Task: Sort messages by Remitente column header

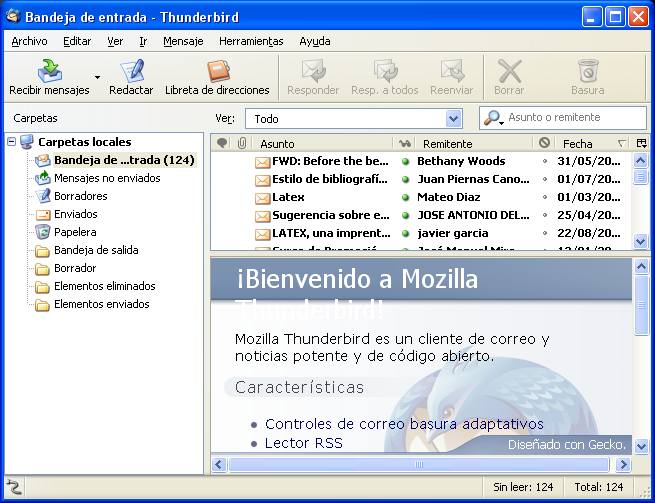Action: click(x=470, y=143)
